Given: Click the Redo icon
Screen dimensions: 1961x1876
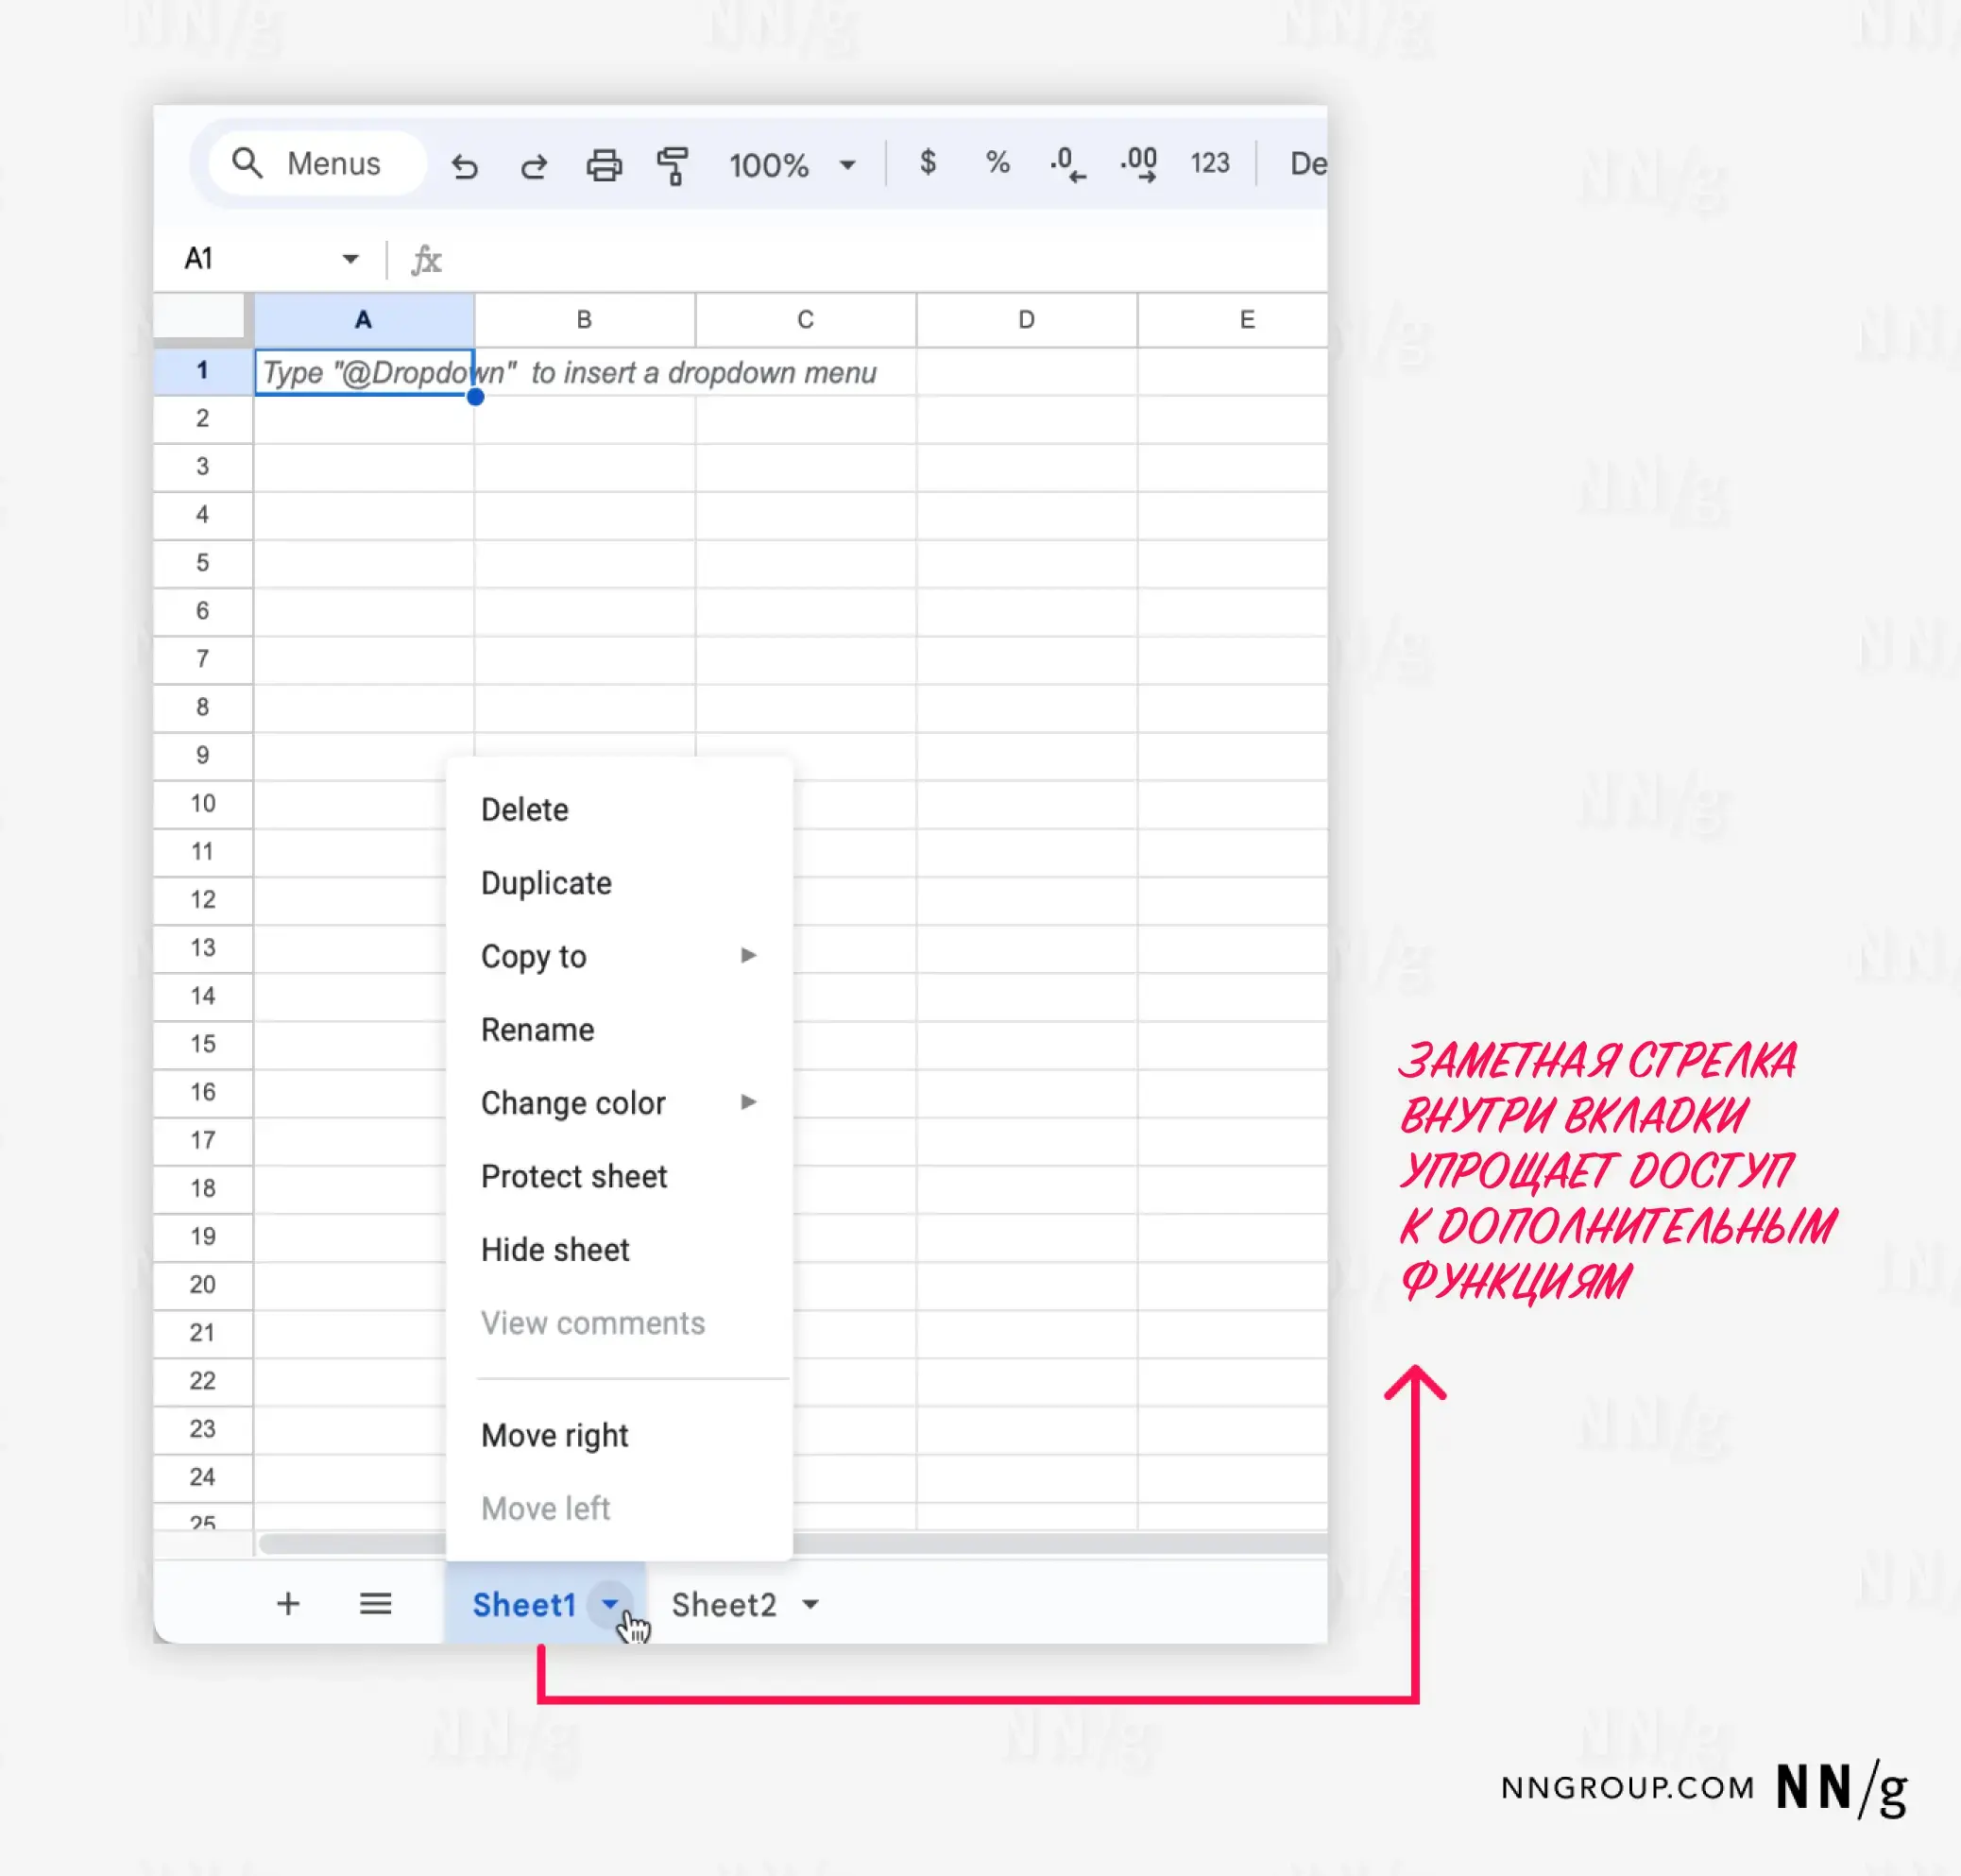Looking at the screenshot, I should point(534,165).
